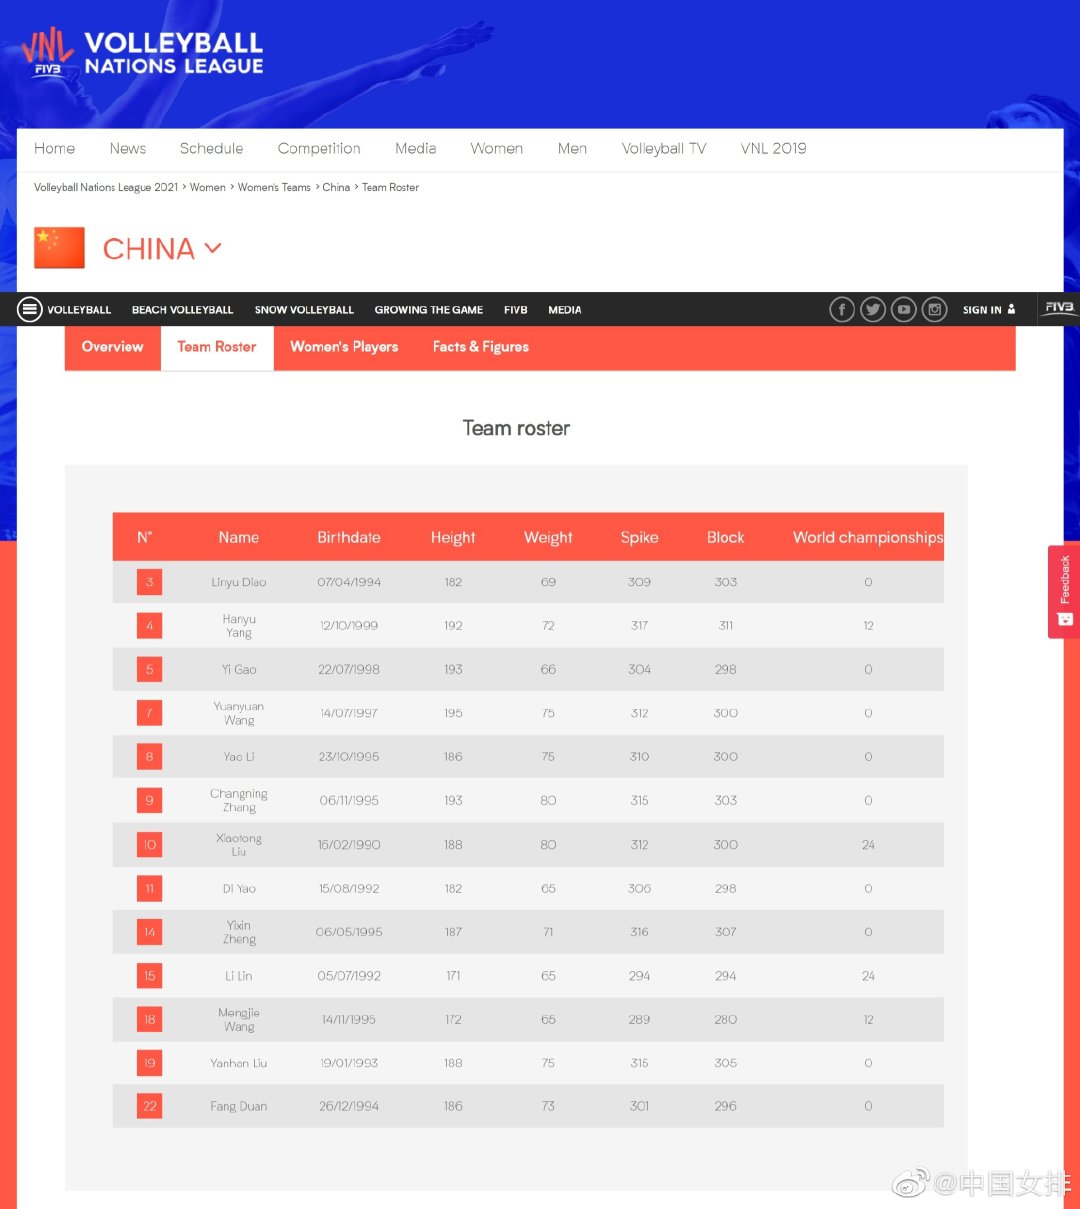Image resolution: width=1080 pixels, height=1209 pixels.
Task: Click the China flag image
Action: pos(59,248)
